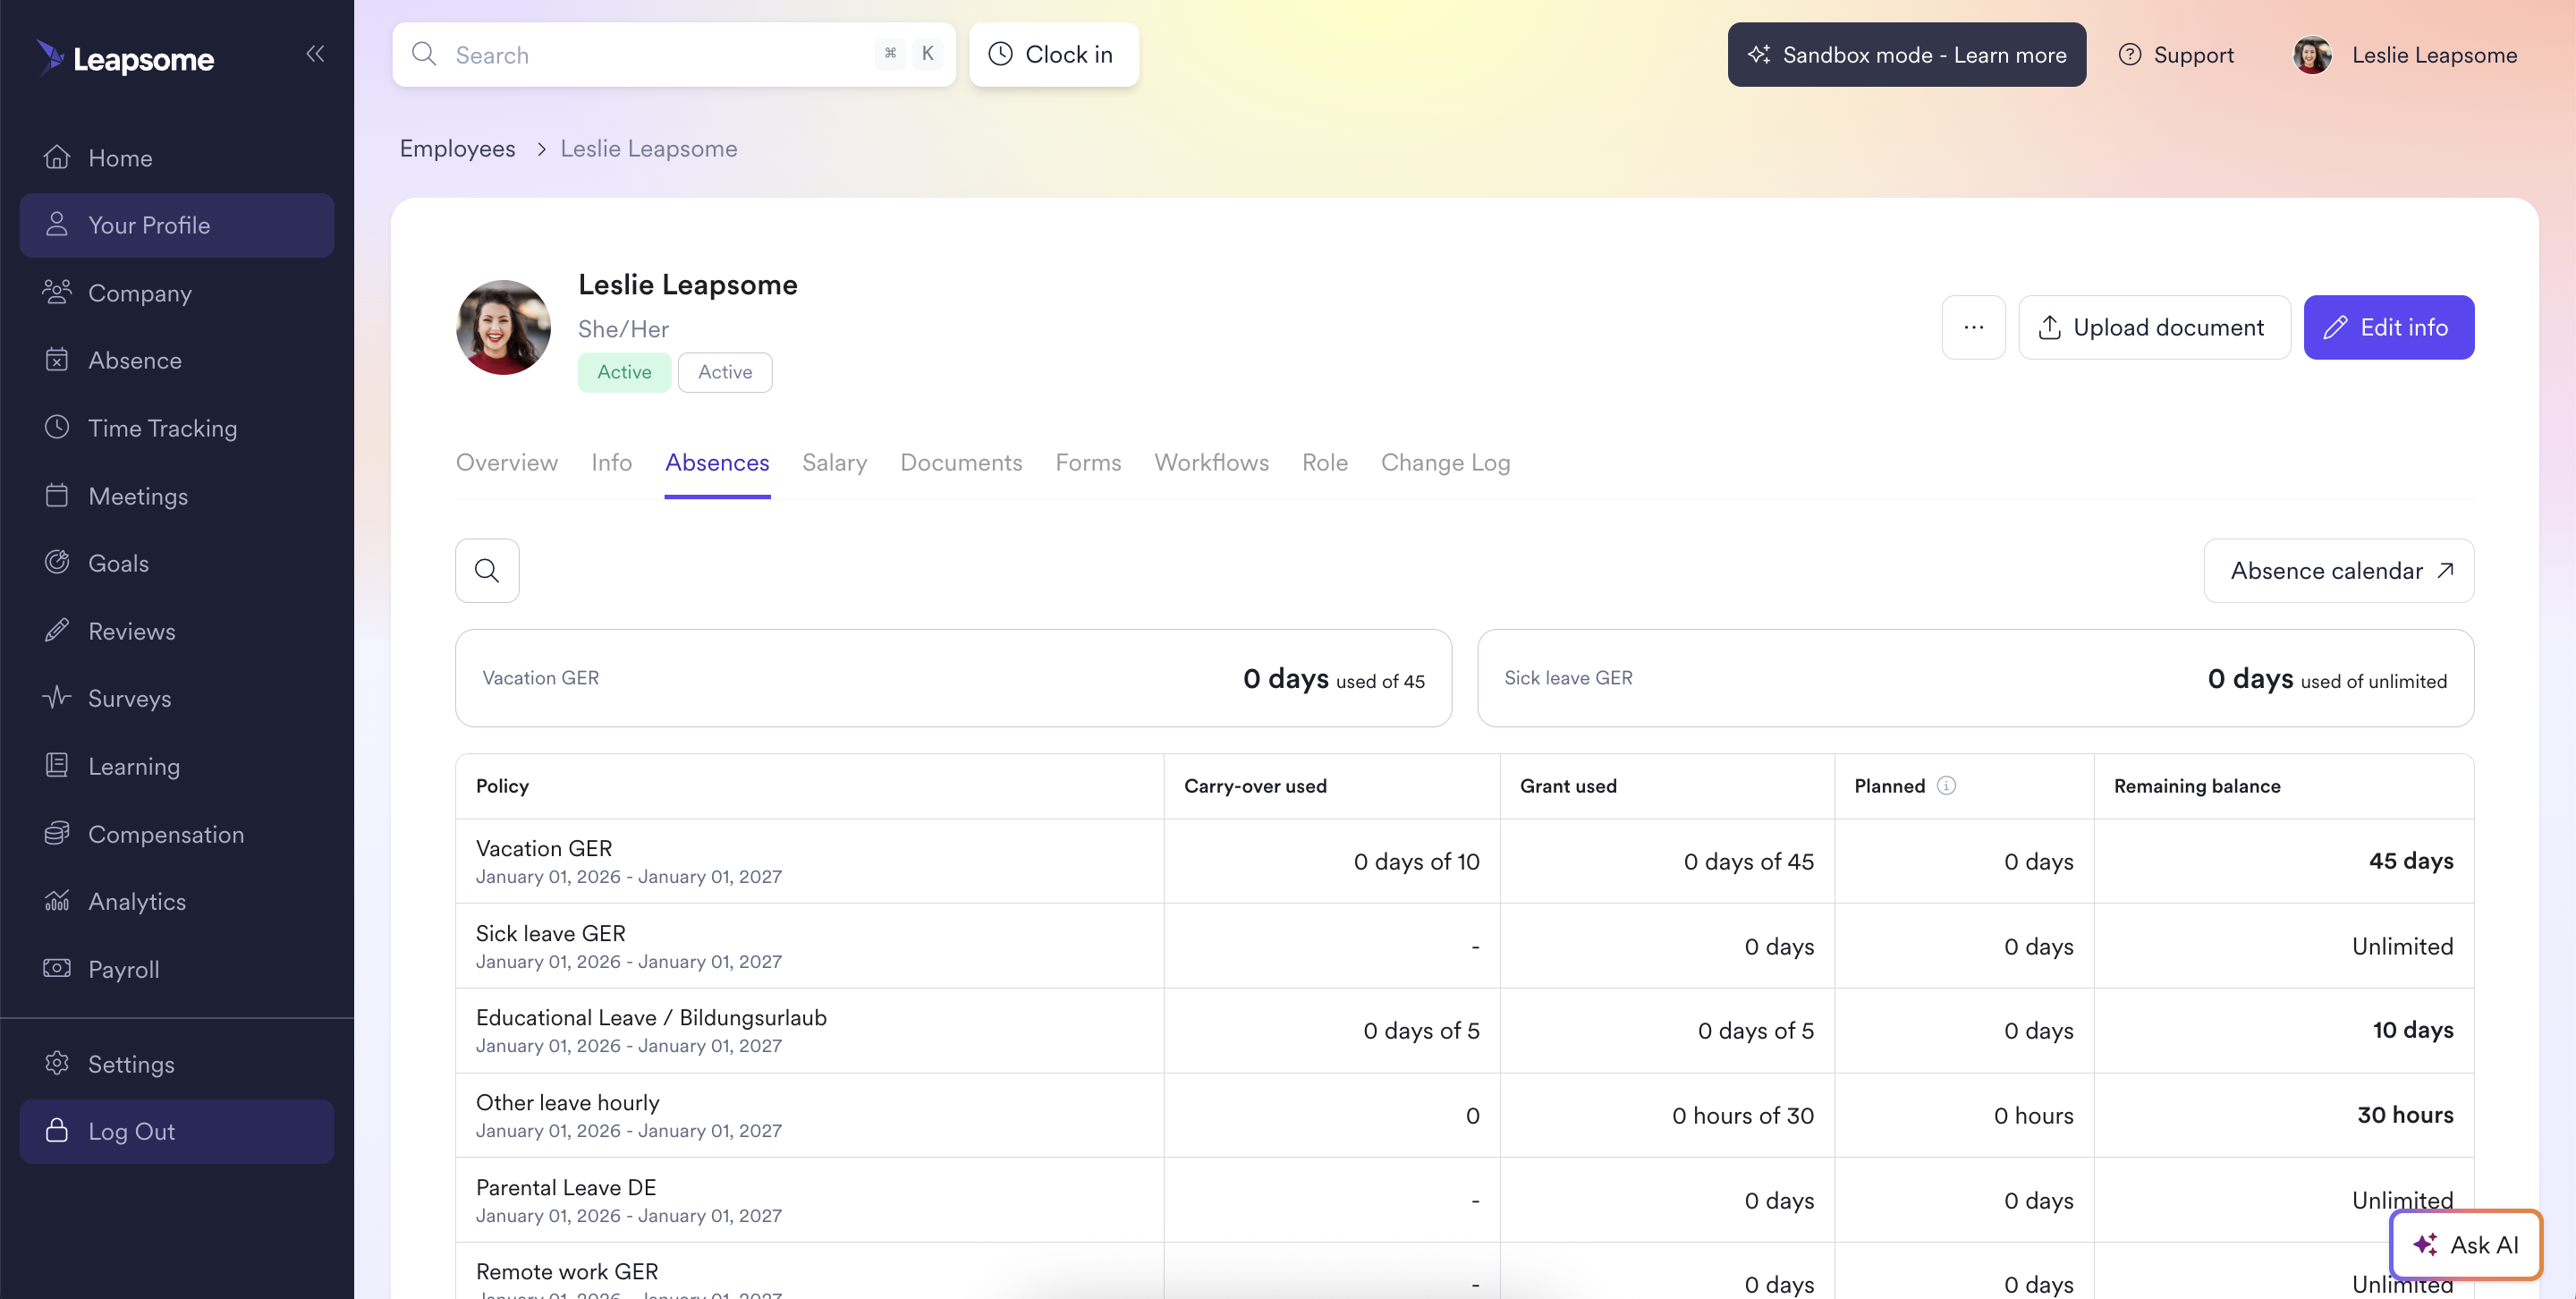Open Your Profile in the sidebar

pos(176,225)
